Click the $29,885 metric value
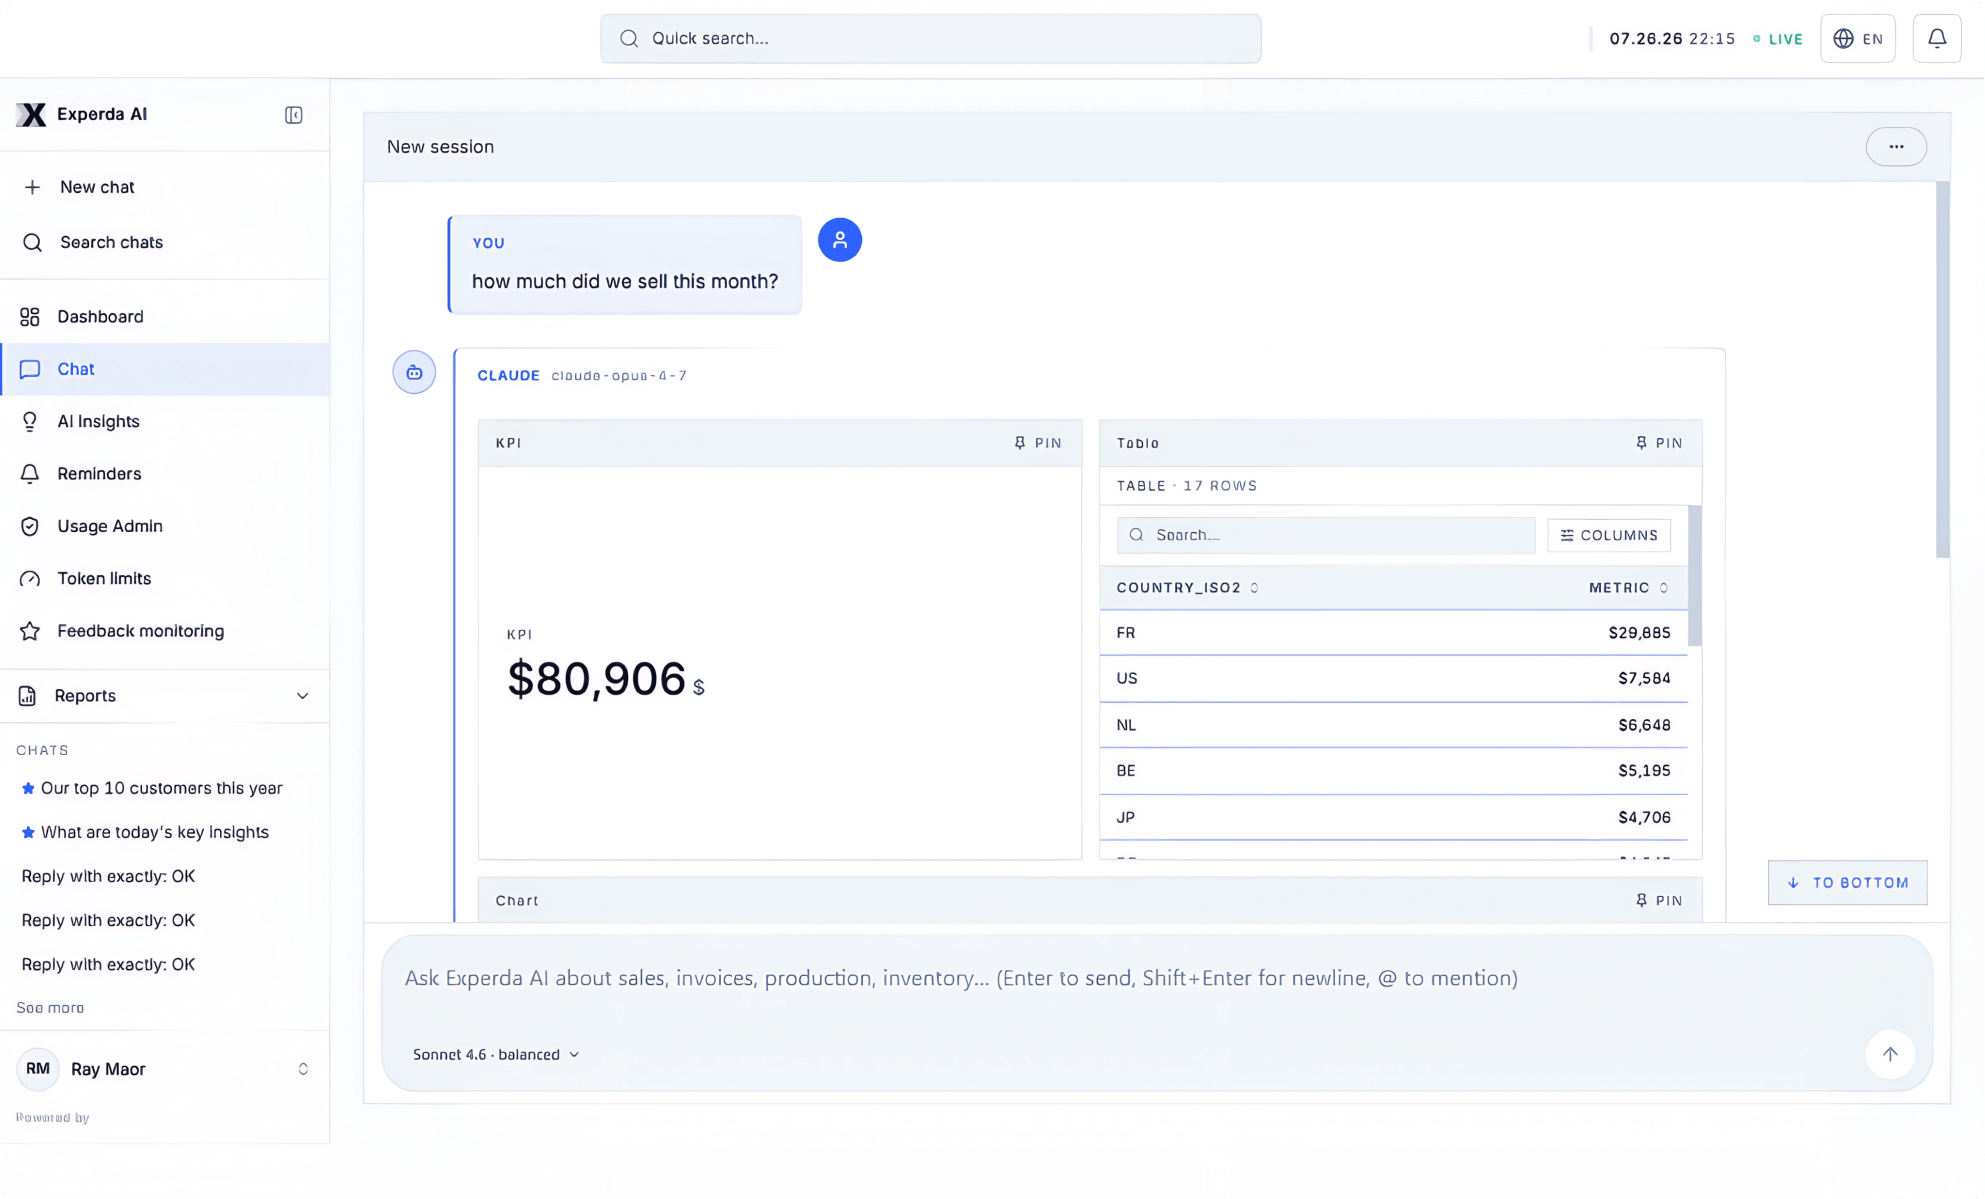The width and height of the screenshot is (1985, 1199). tap(1639, 633)
